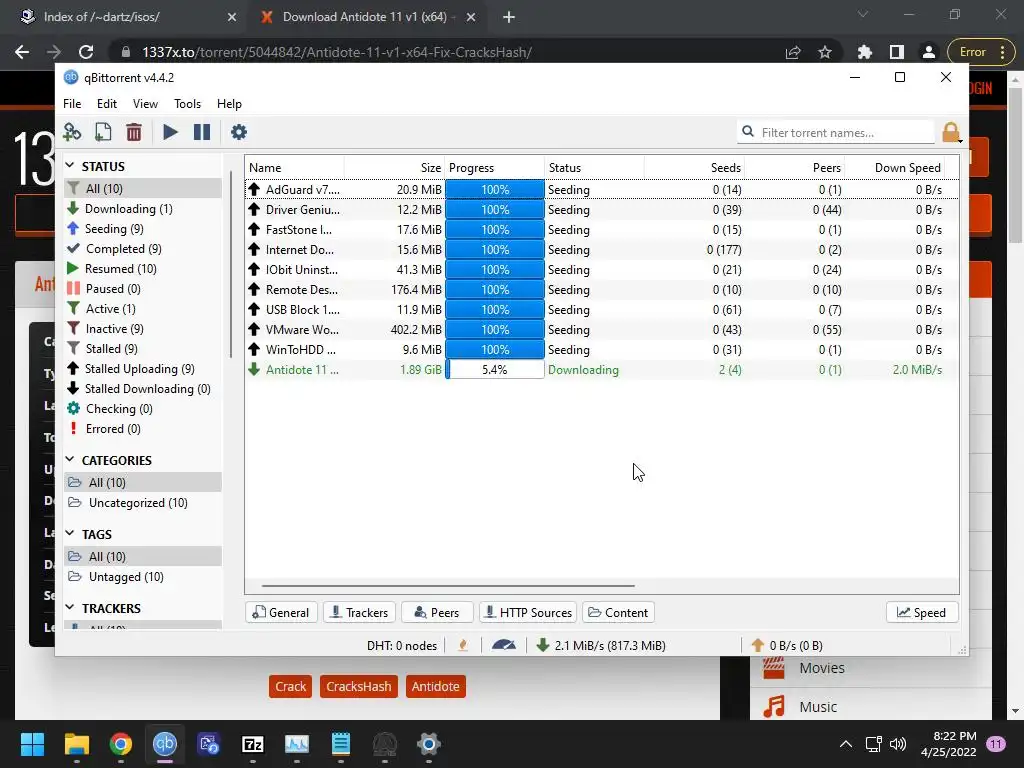This screenshot has height=768, width=1024.
Task: Click the Resume play toolbar icon
Action: pos(170,133)
